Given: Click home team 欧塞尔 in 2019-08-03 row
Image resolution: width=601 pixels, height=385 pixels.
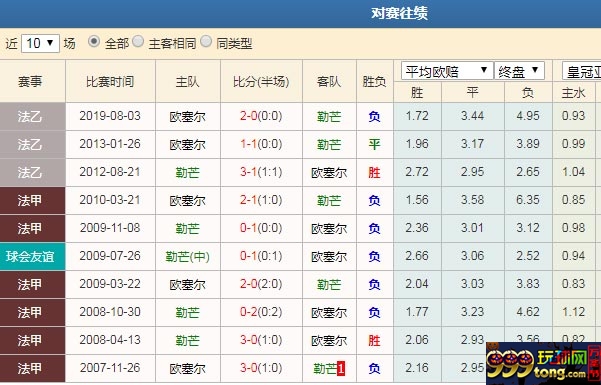Looking at the screenshot, I should point(187,116).
